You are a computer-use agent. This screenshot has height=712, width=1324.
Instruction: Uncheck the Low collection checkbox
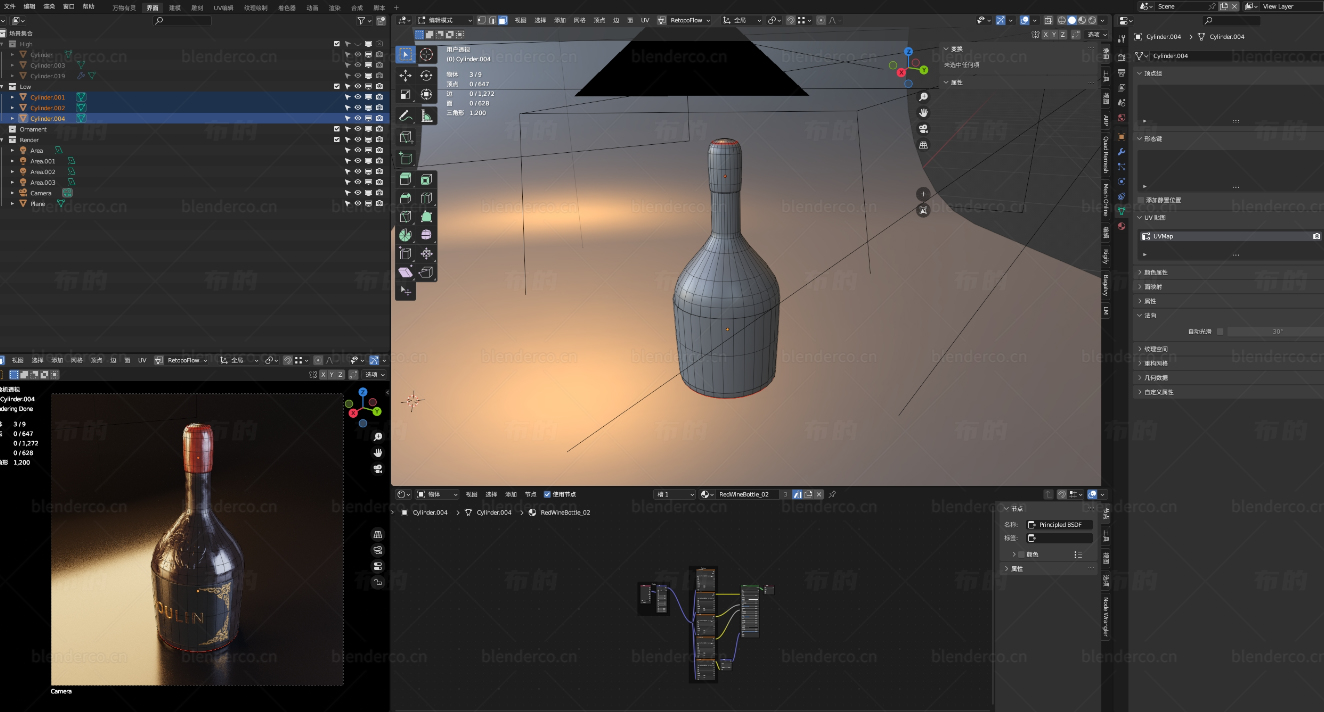coord(337,86)
